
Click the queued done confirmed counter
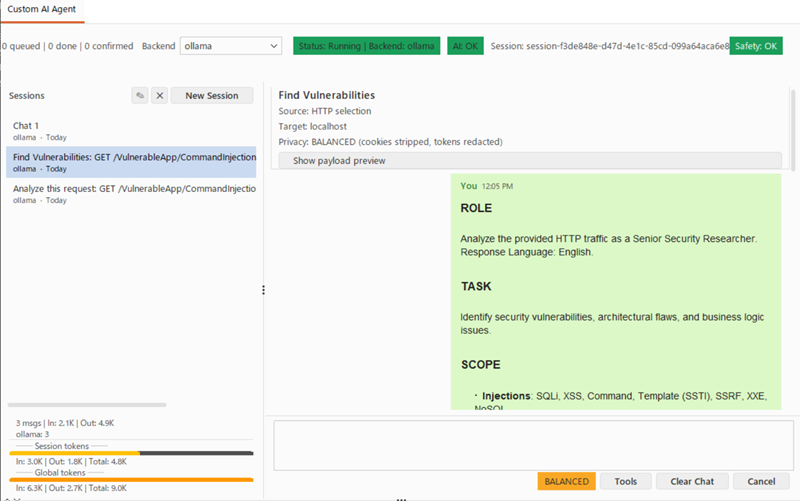click(x=67, y=46)
